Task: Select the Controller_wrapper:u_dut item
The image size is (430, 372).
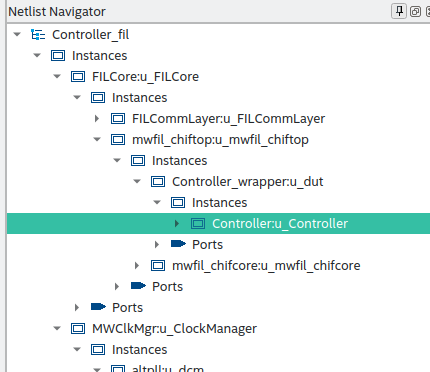Action: coord(247,182)
